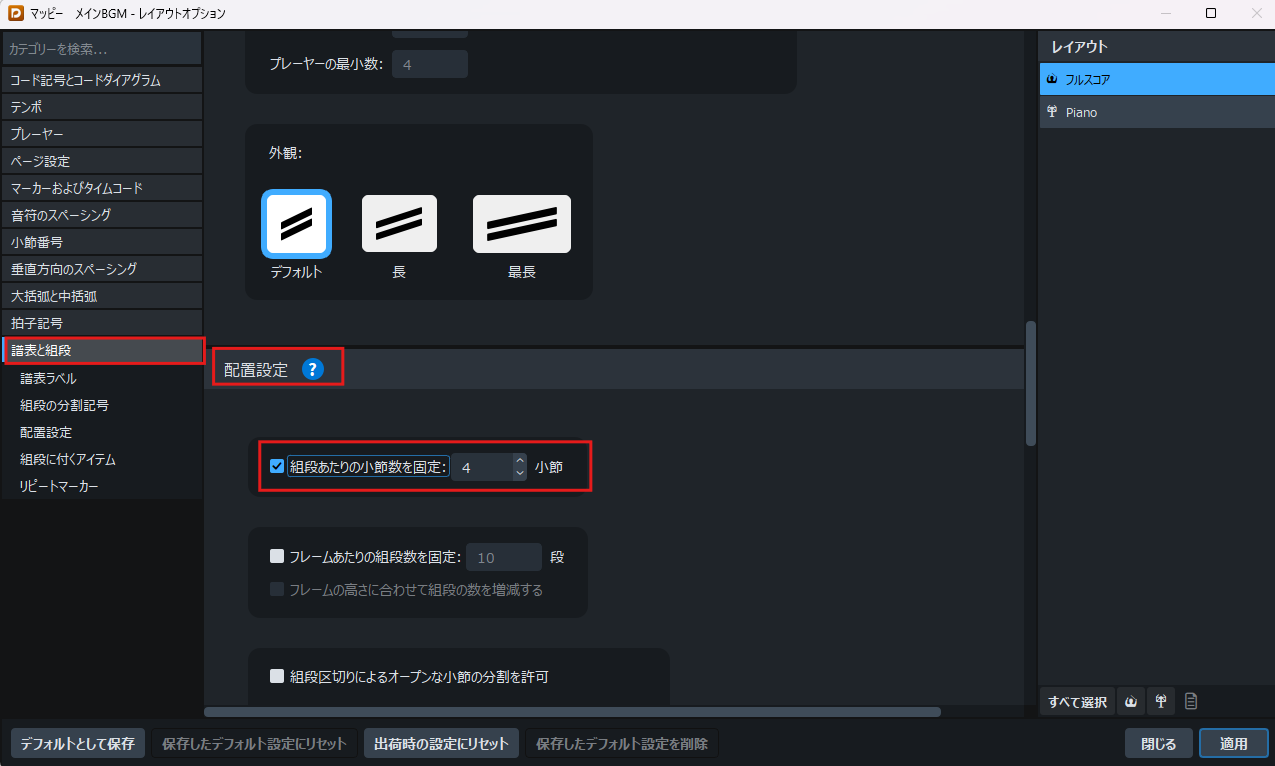The height and width of the screenshot is (766, 1275).
Task: Enable フレームあたりの組段数を固定 checkbox
Action: (x=277, y=557)
